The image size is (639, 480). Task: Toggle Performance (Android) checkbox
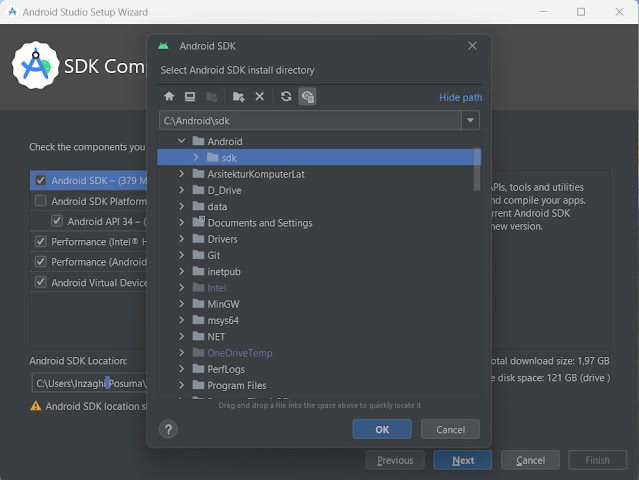pos(40,262)
